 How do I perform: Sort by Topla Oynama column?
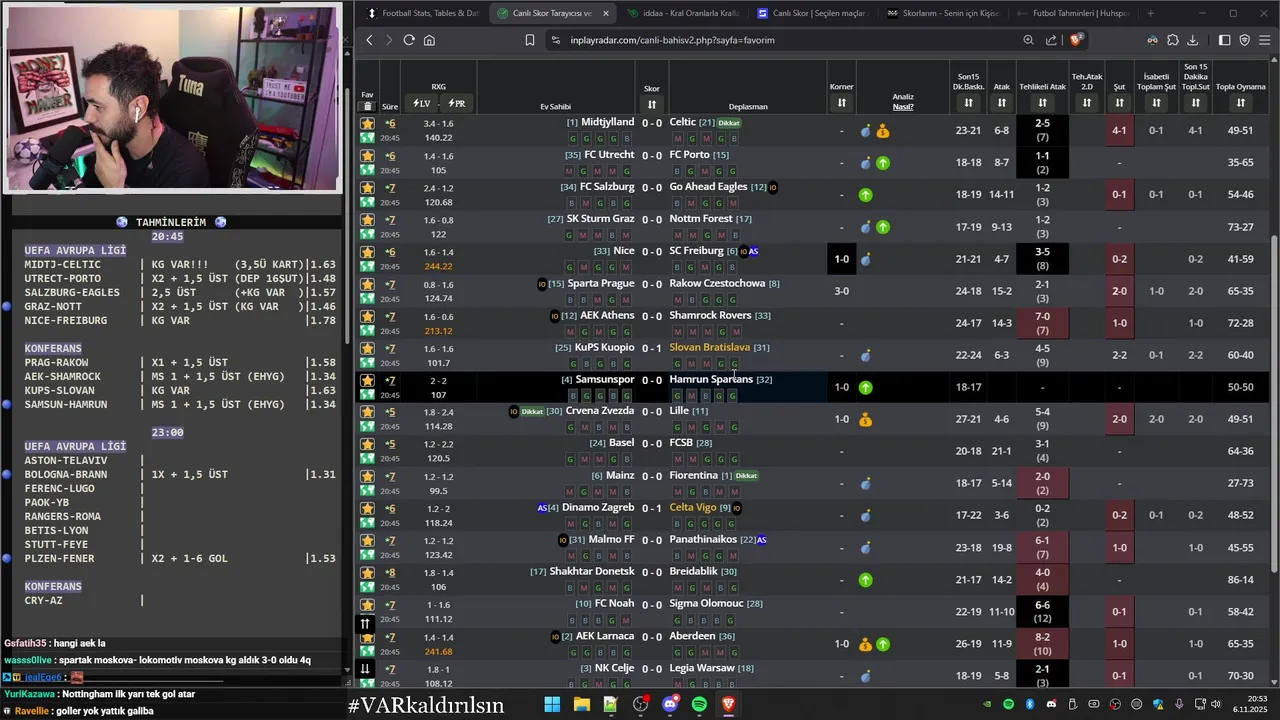click(1241, 103)
